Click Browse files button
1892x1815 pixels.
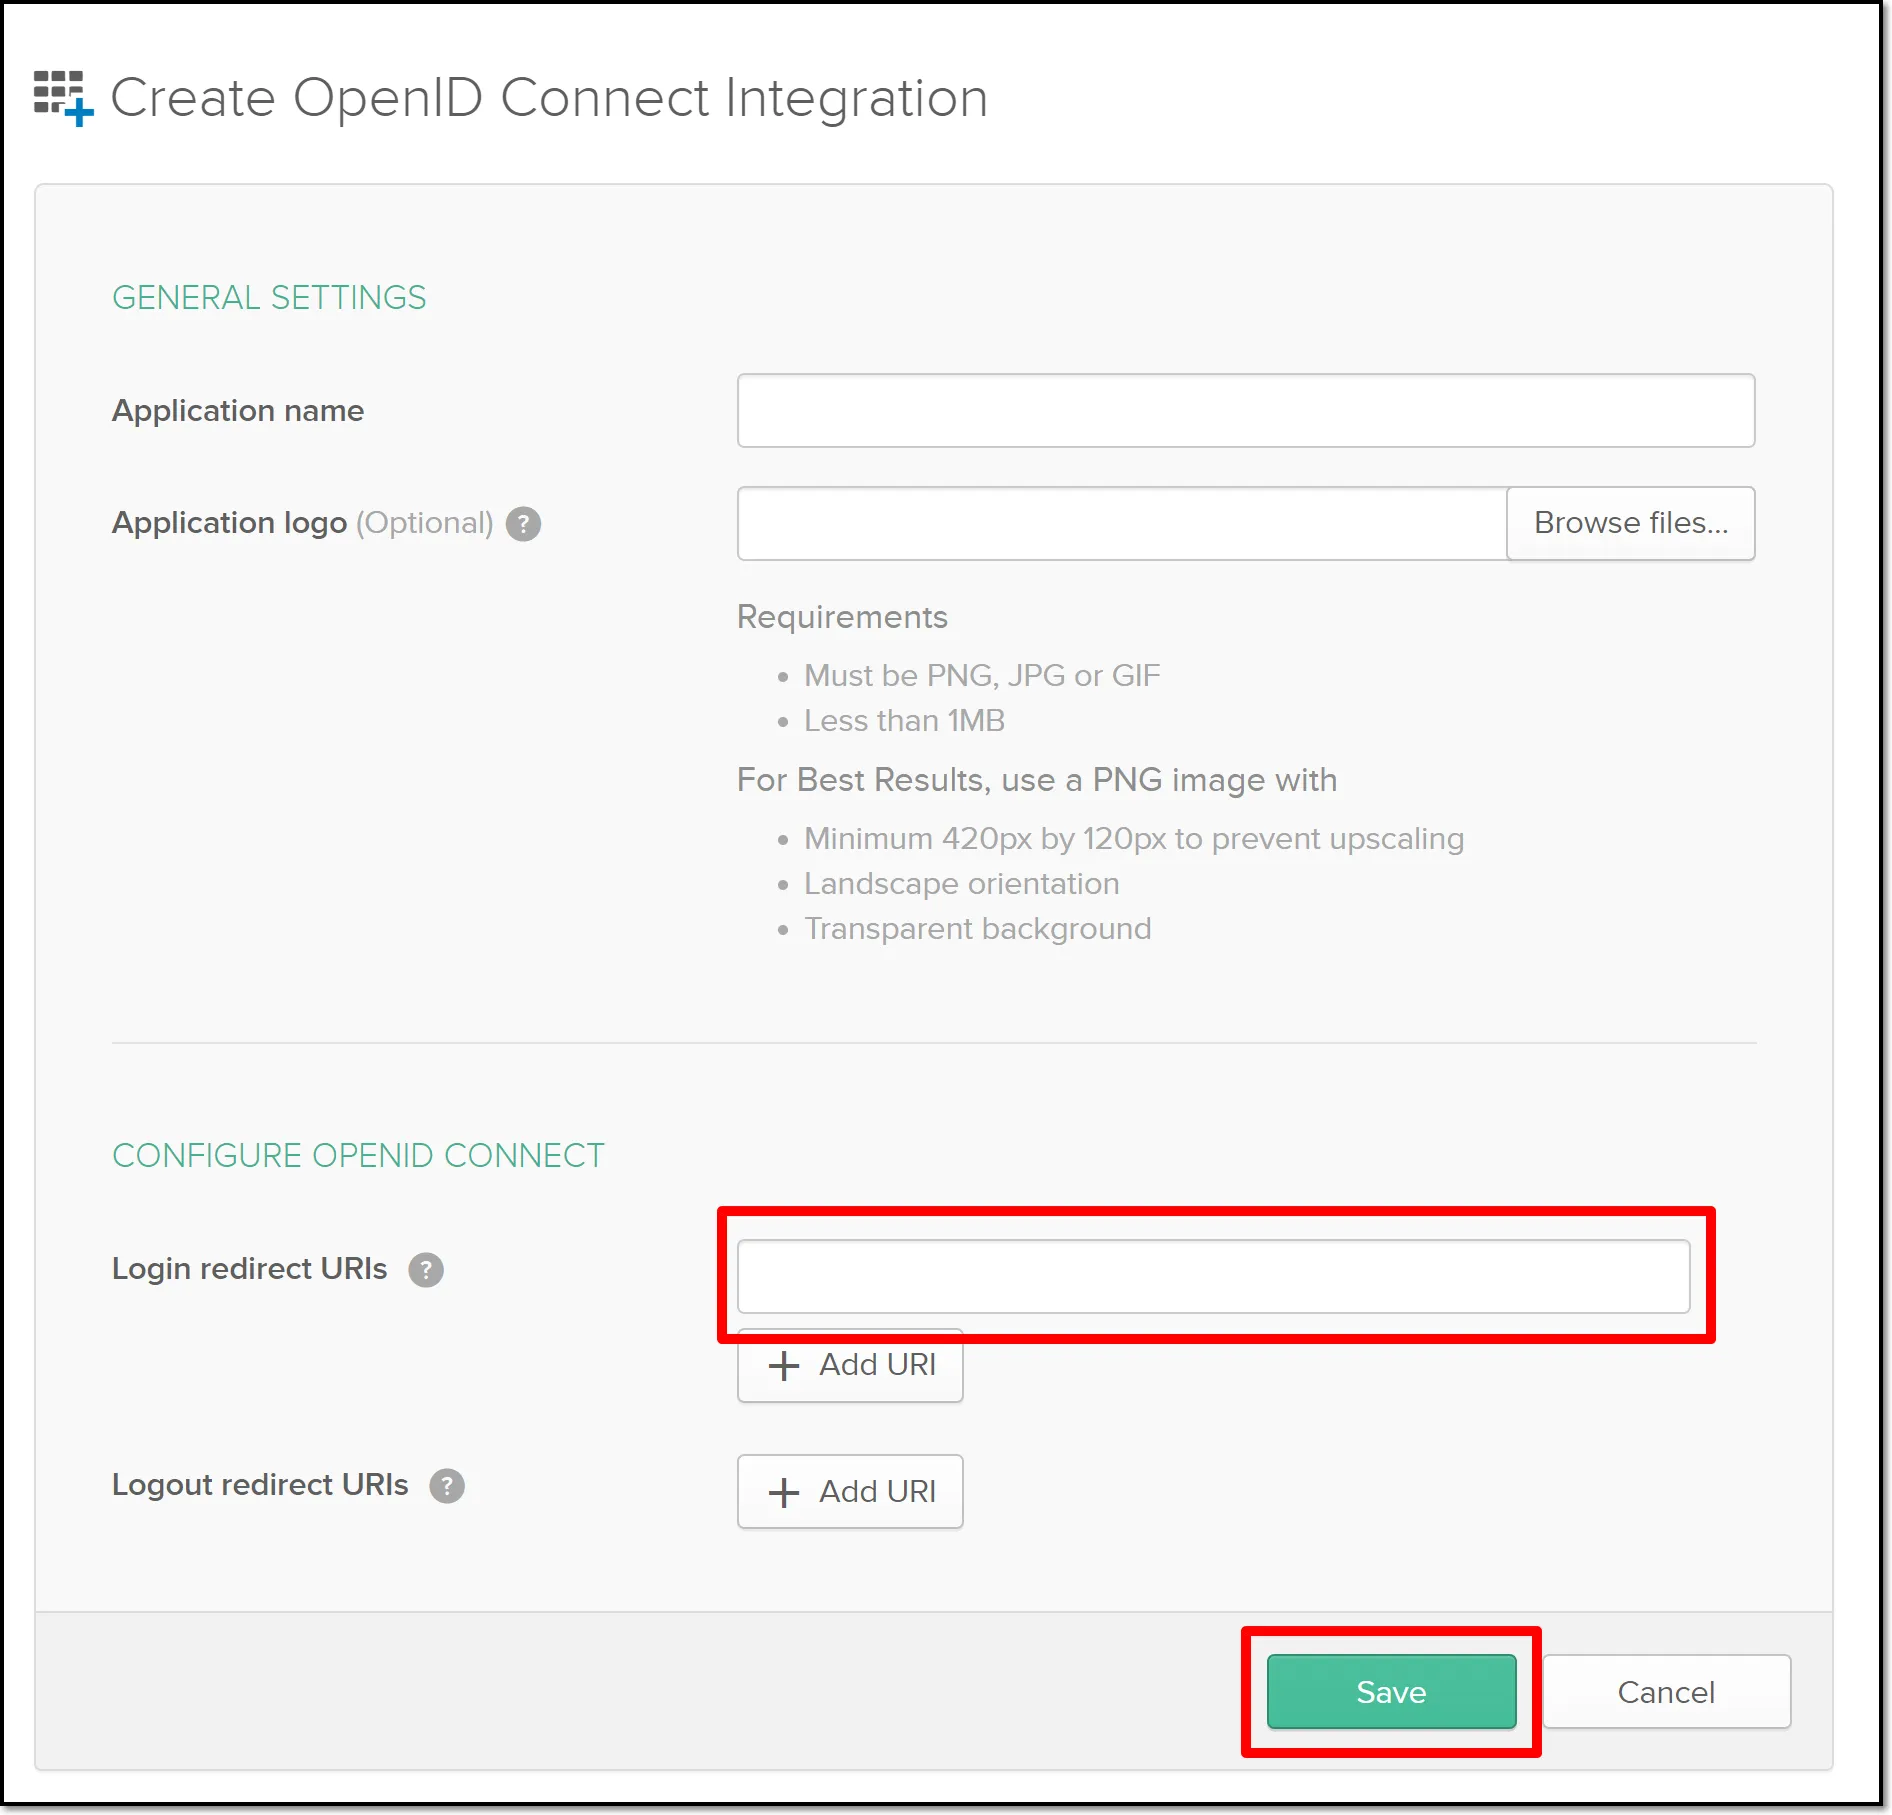point(1631,524)
